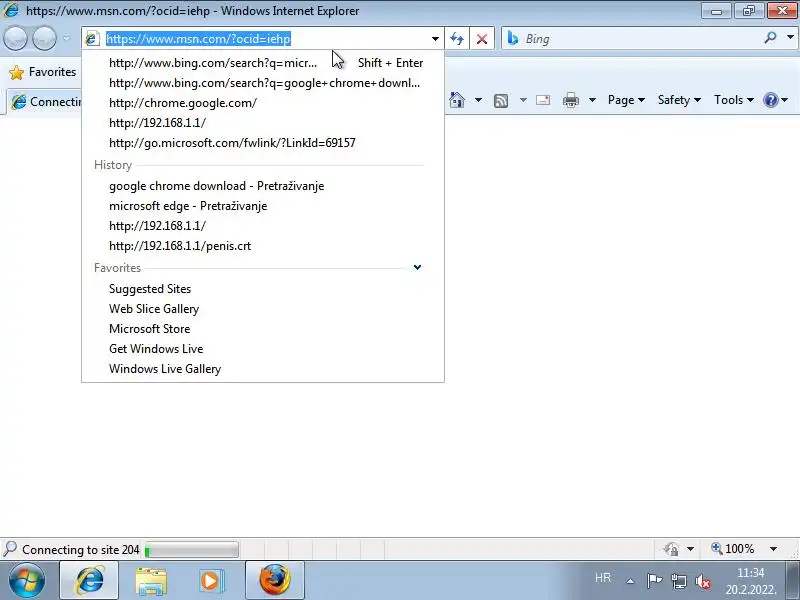The width and height of the screenshot is (800, 600).
Task: Select http://192.168.1.1/ under History
Action: 263,226
